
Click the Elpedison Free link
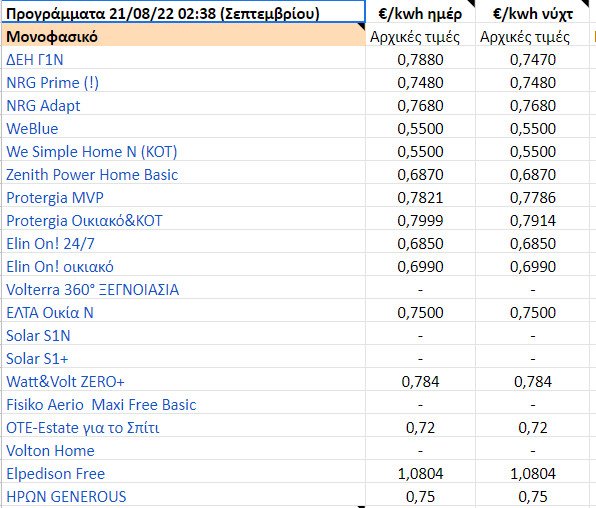(55, 474)
